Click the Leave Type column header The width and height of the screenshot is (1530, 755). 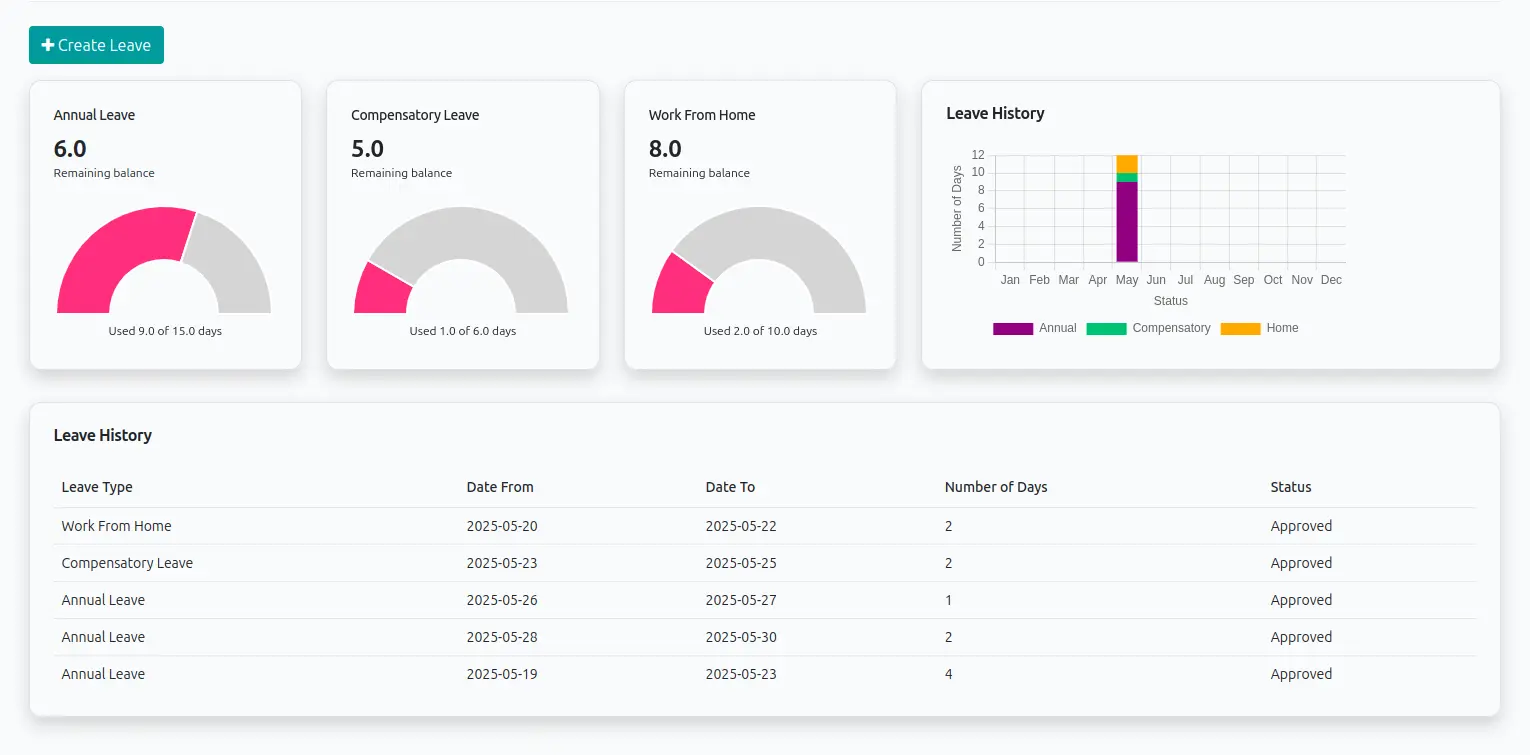click(x=97, y=487)
